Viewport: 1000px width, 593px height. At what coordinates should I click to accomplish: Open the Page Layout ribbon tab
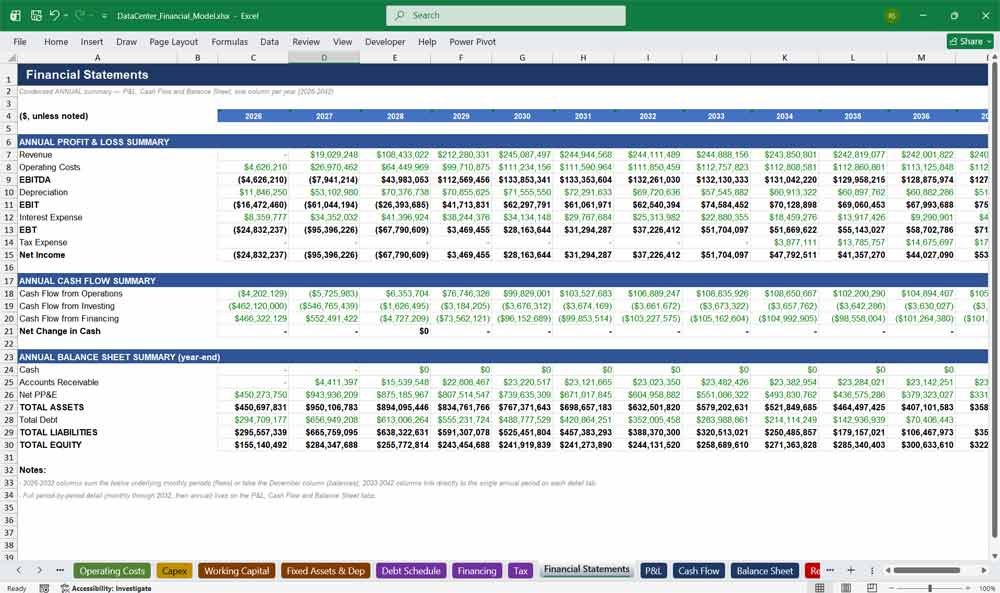(173, 41)
